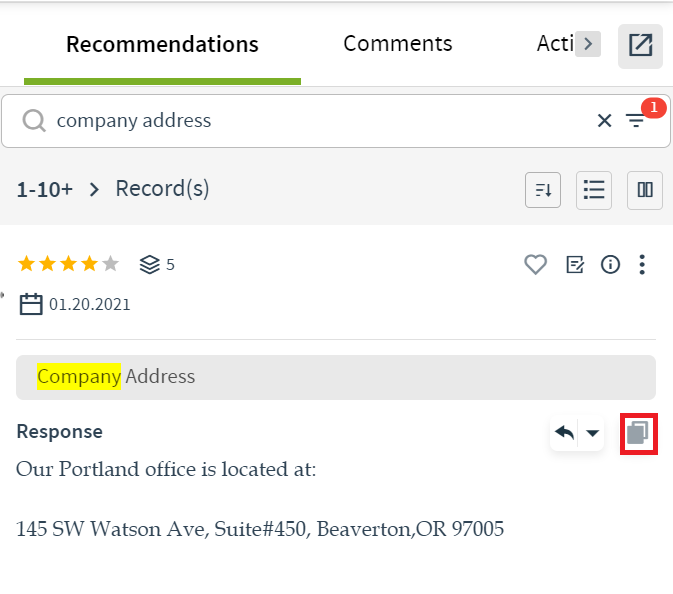Viewport: 673px width, 594px height.
Task: Switch to split column view
Action: click(x=645, y=190)
